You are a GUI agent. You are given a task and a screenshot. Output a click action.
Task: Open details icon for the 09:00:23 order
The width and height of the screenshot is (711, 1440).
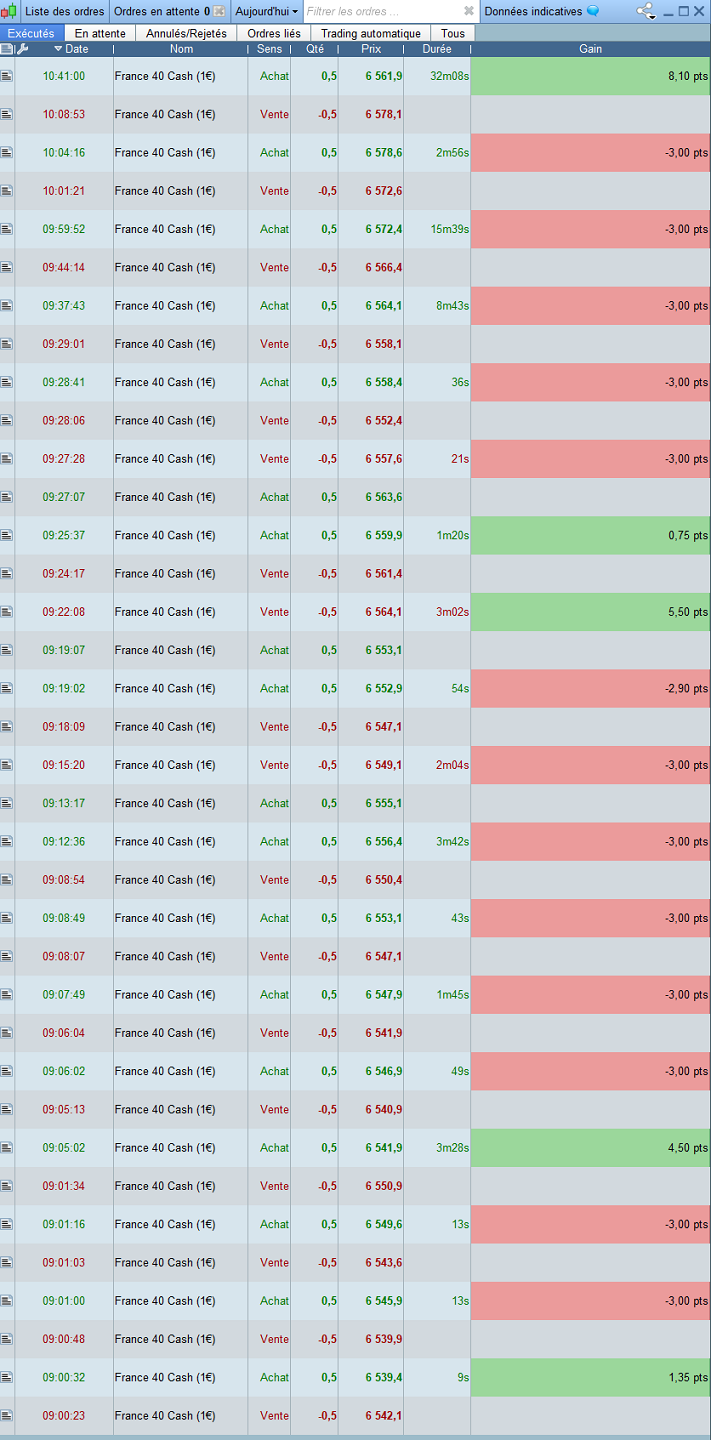tap(7, 1415)
